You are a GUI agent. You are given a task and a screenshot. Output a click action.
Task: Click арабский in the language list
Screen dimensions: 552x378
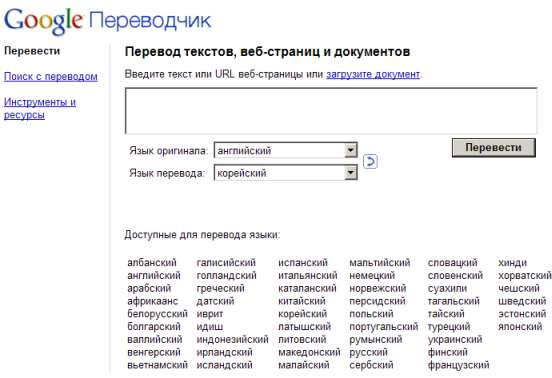(x=149, y=288)
